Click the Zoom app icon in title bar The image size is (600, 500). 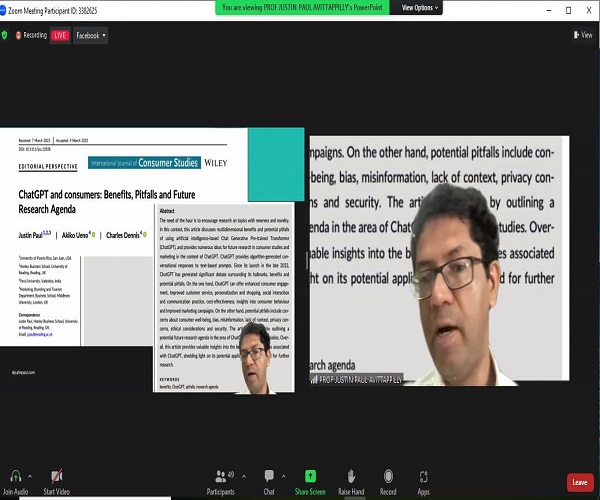point(3,11)
